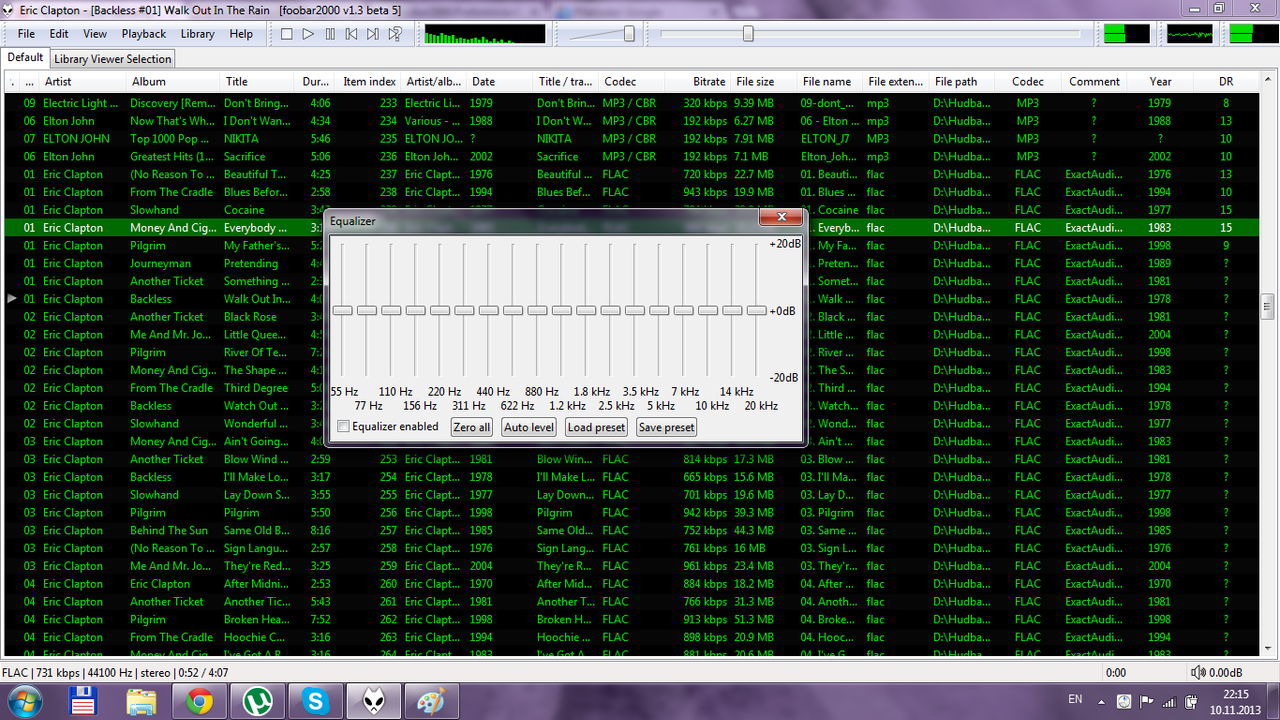The width and height of the screenshot is (1280, 720).
Task: Click the 20 kHz equalizer band slider
Action: pos(757,311)
